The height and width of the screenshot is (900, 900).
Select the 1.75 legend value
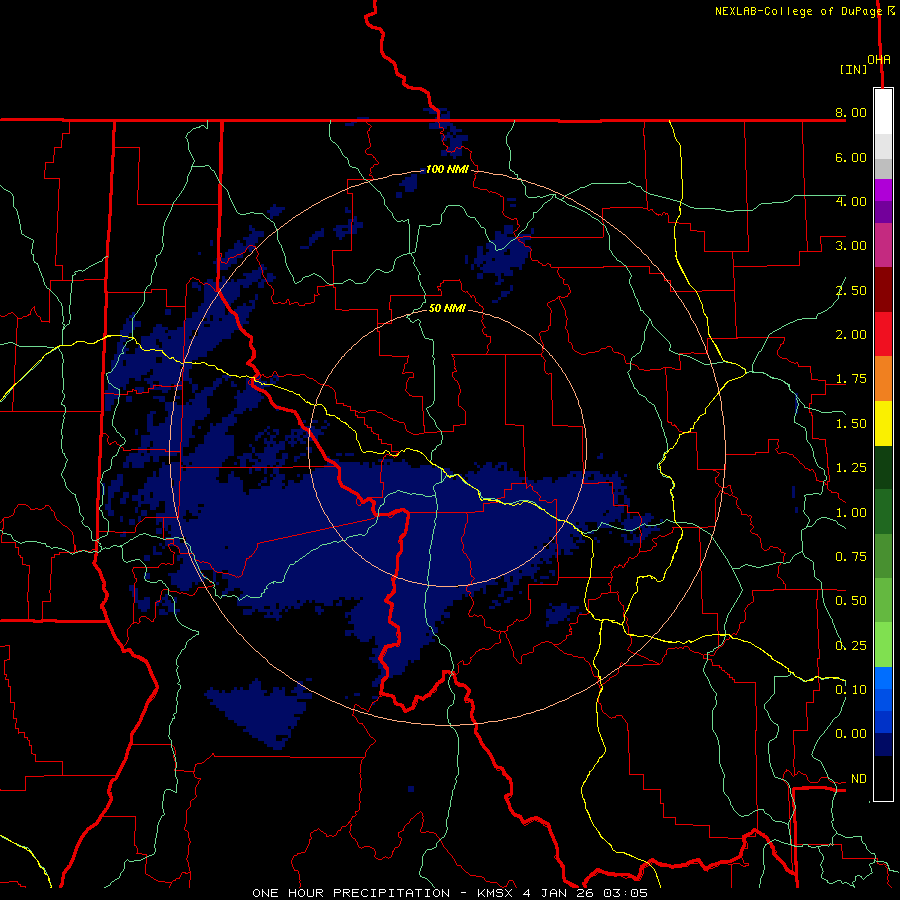pos(851,379)
